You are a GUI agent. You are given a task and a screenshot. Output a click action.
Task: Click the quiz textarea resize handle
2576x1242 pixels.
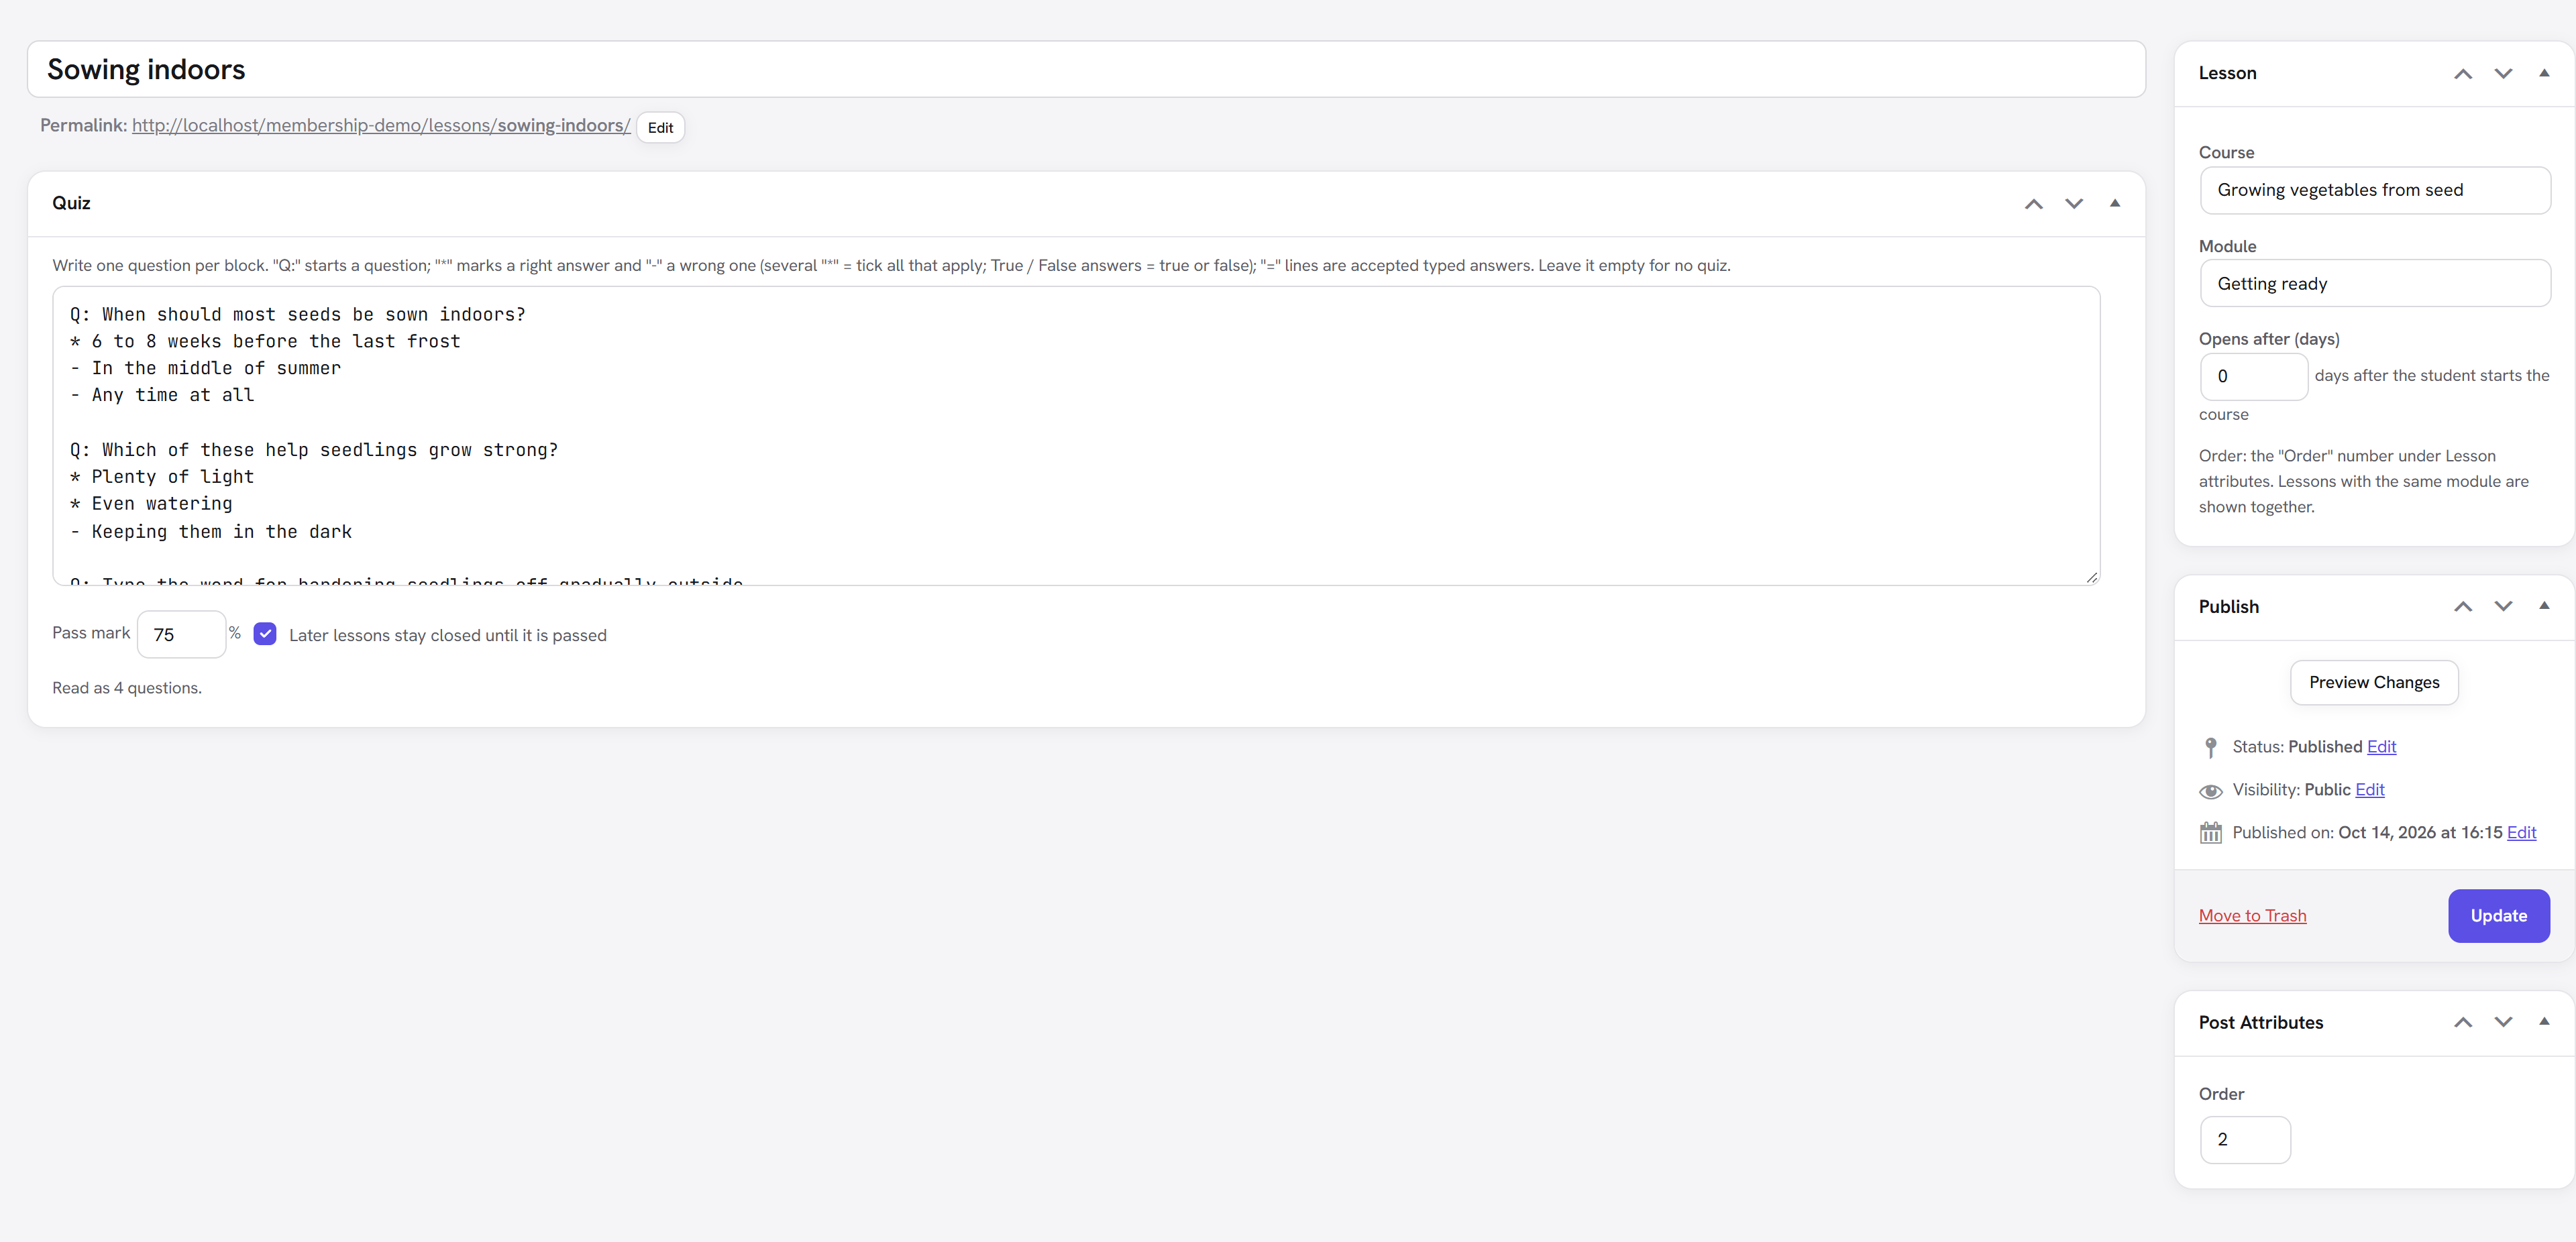[2091, 577]
